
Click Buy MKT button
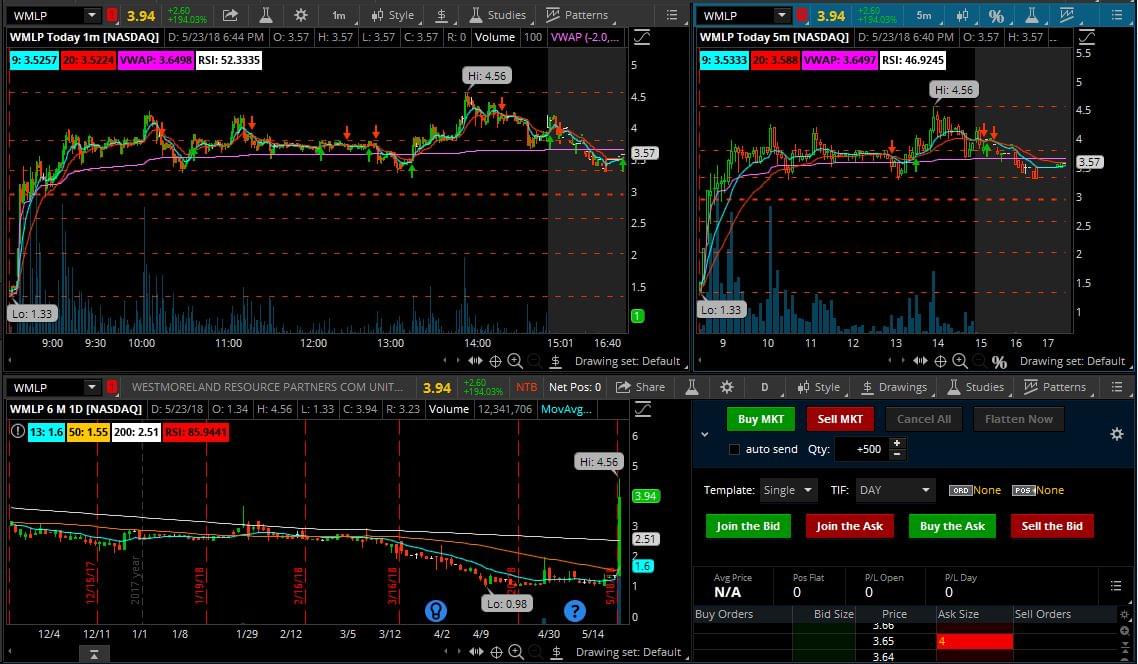(761, 419)
